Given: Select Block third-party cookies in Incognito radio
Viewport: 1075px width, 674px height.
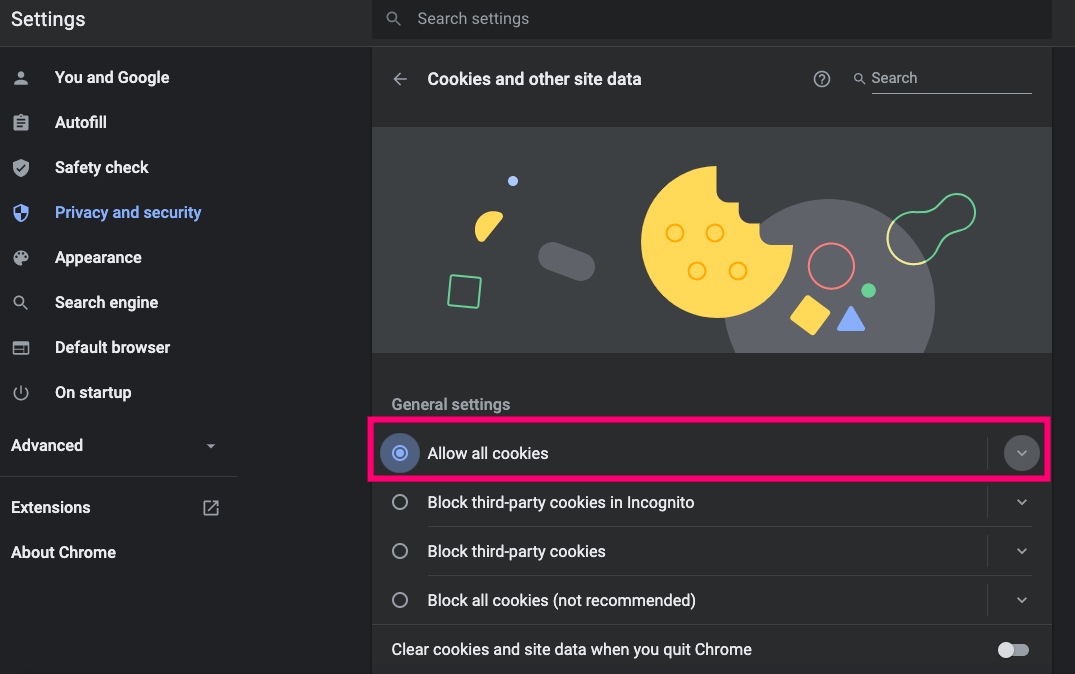Looking at the screenshot, I should [400, 503].
